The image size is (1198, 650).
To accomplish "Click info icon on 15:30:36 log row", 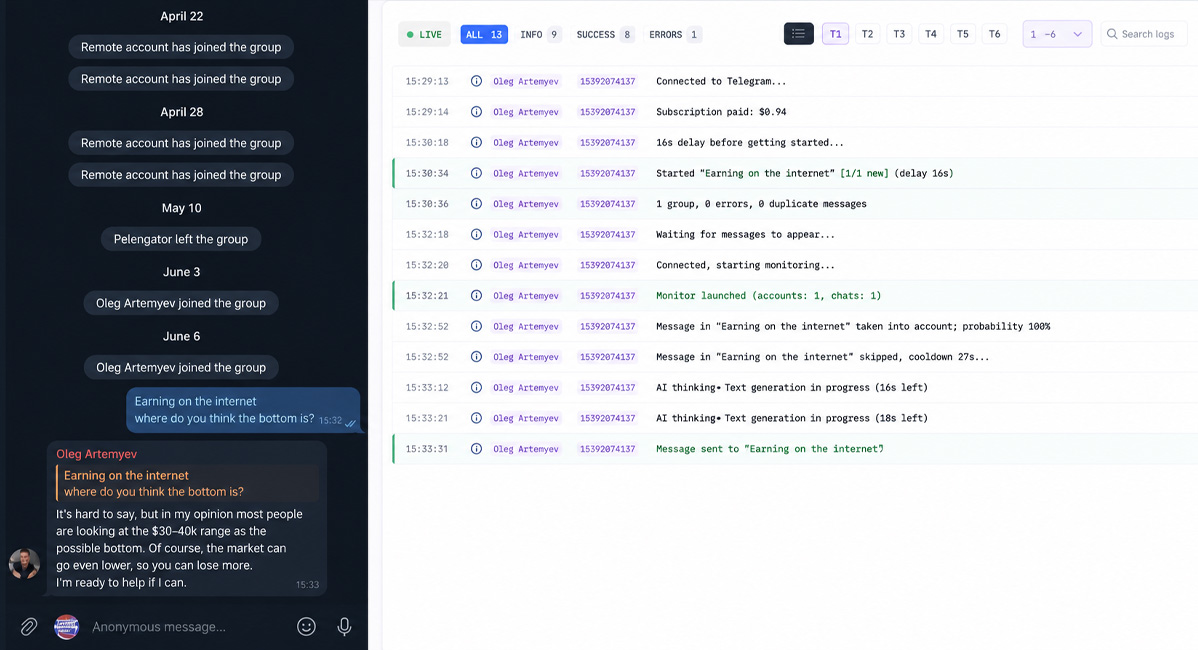I will tap(476, 204).
